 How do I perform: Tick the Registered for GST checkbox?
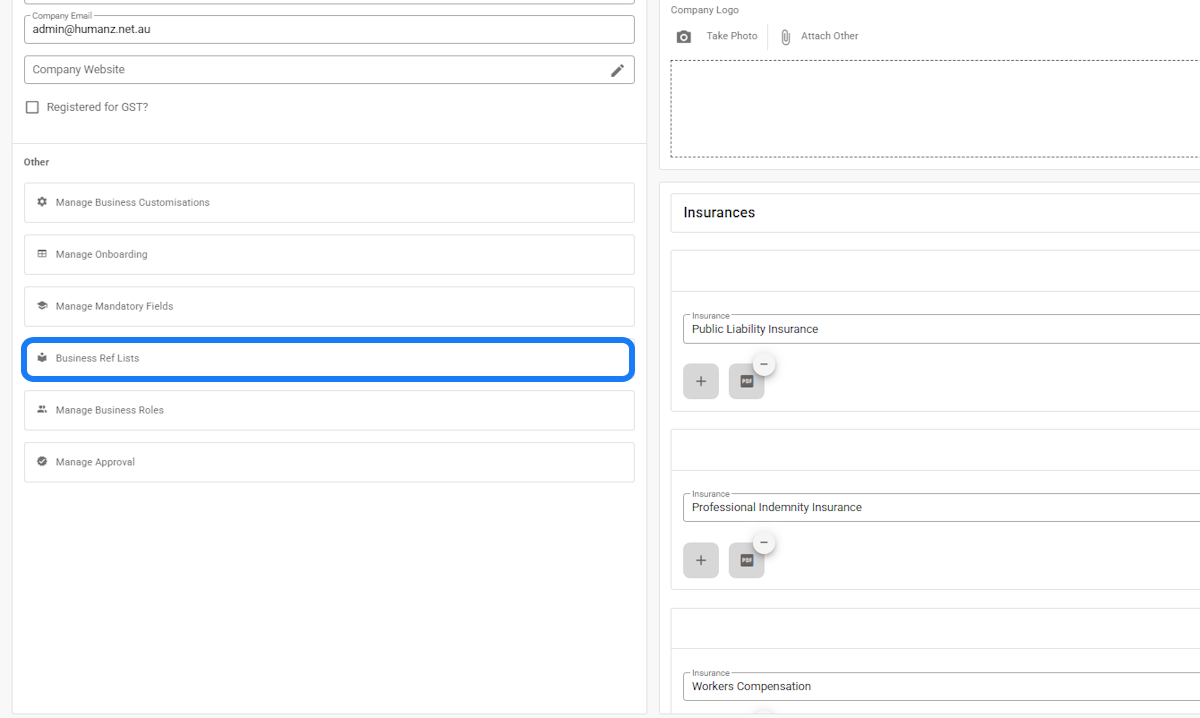(32, 107)
